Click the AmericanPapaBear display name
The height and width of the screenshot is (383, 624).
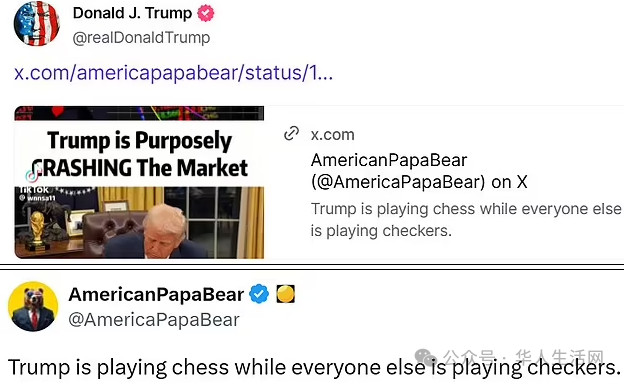[x=156, y=295]
